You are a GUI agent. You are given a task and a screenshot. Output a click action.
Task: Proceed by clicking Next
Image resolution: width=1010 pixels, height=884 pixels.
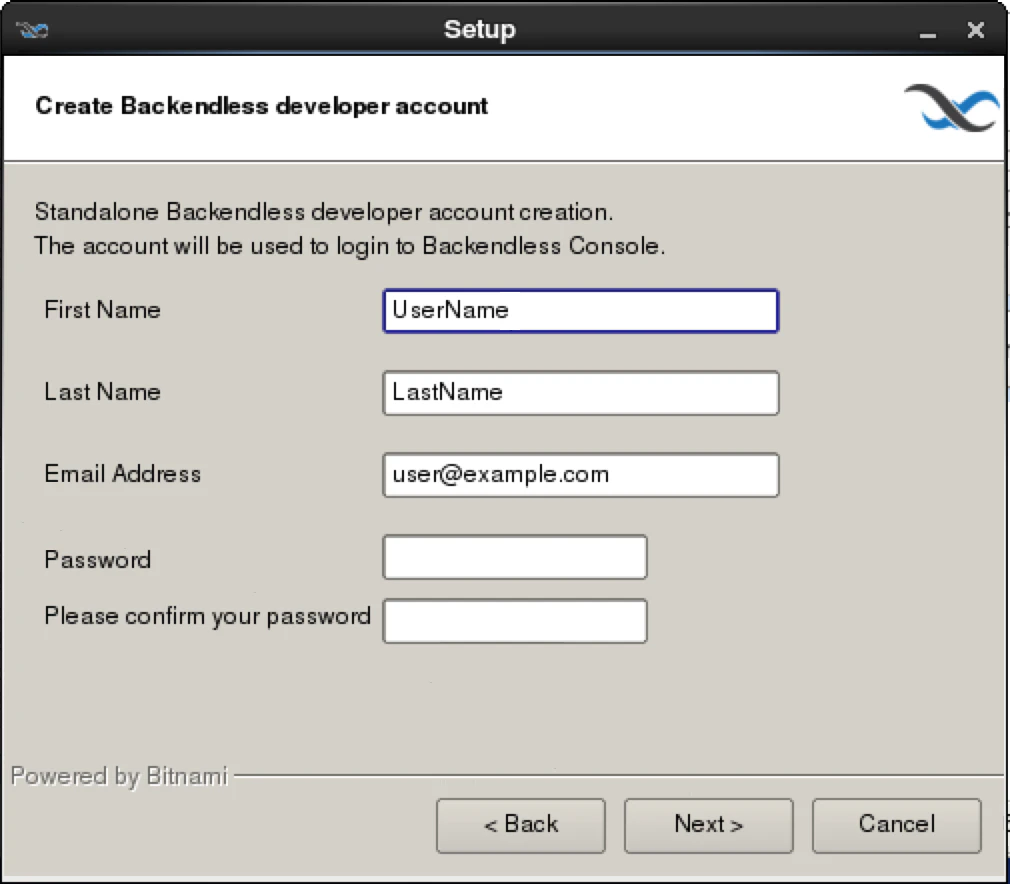(x=709, y=825)
